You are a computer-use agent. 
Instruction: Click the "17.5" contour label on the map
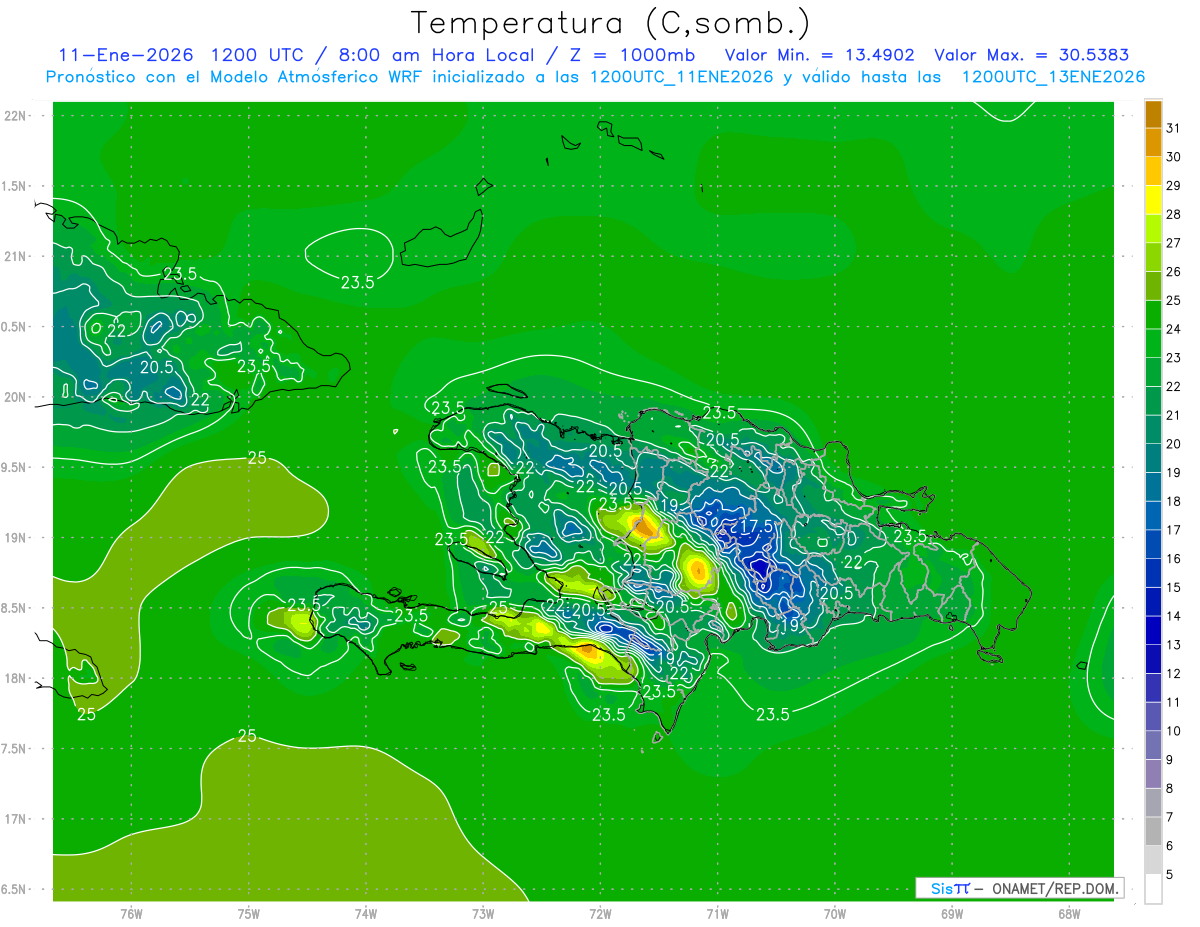pos(757,526)
